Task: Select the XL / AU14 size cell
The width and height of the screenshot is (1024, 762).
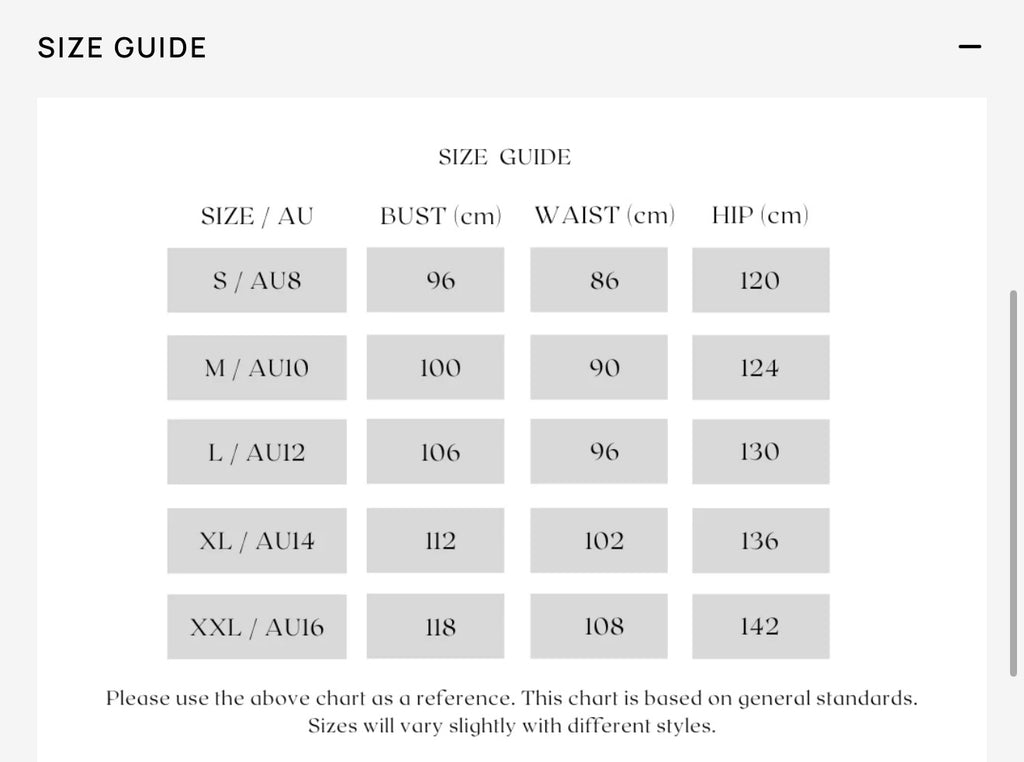Action: (x=257, y=541)
